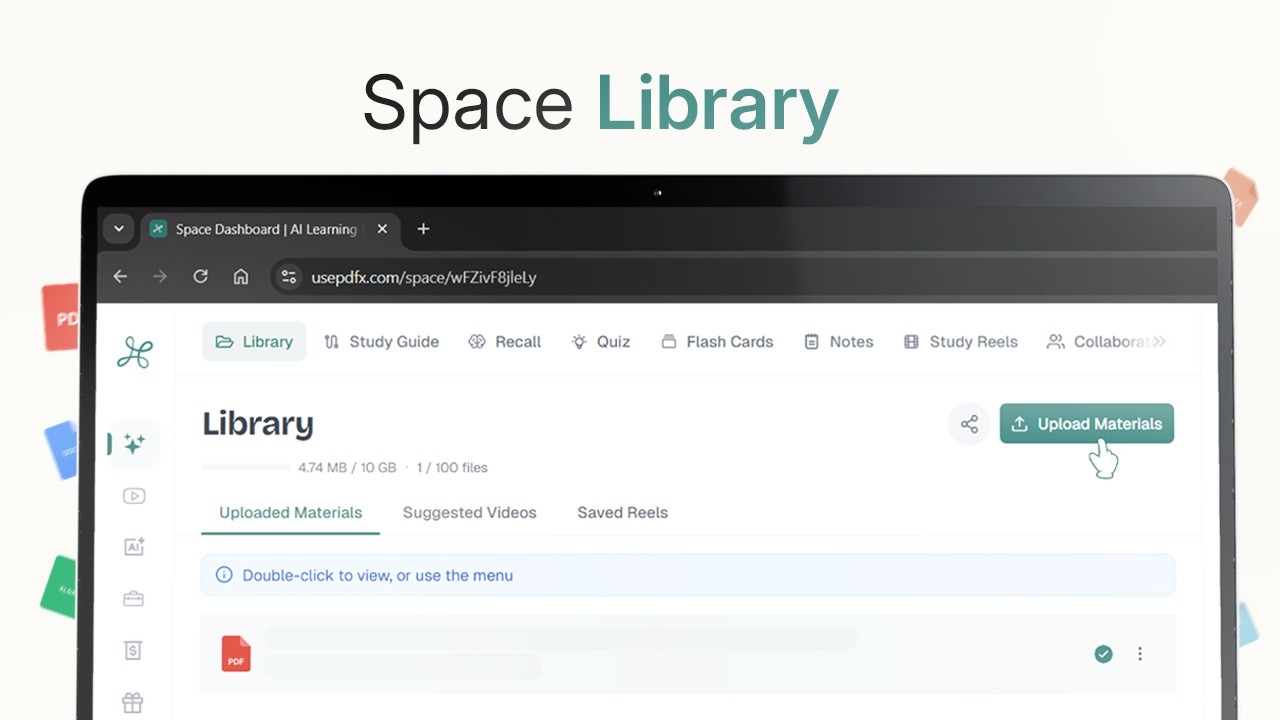Close the Space Dashboard browser tab
This screenshot has height=720, width=1280.
(x=382, y=229)
